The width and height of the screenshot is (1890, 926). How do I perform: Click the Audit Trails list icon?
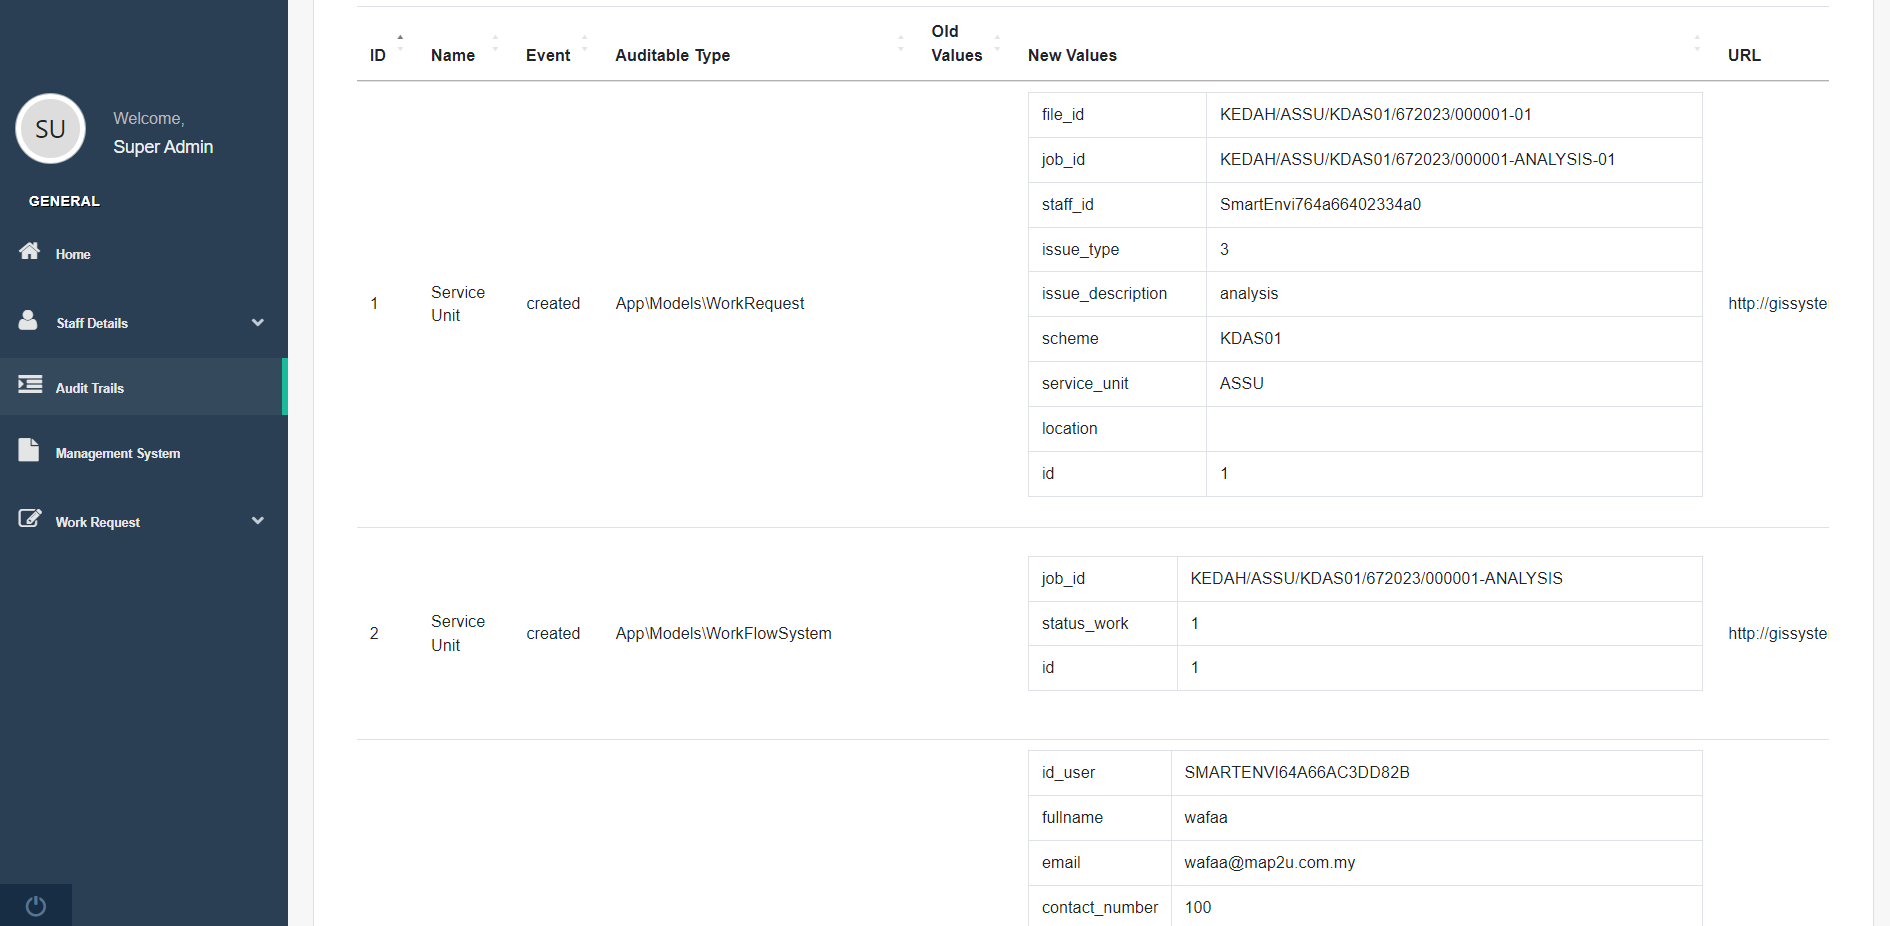(30, 384)
